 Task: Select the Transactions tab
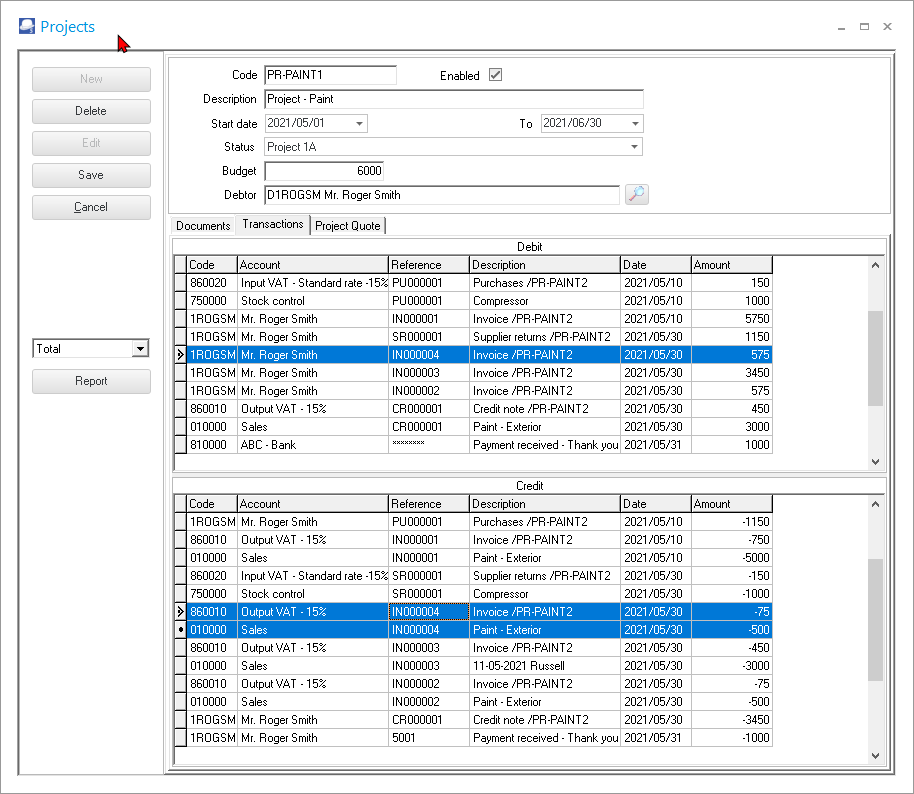[x=273, y=224]
